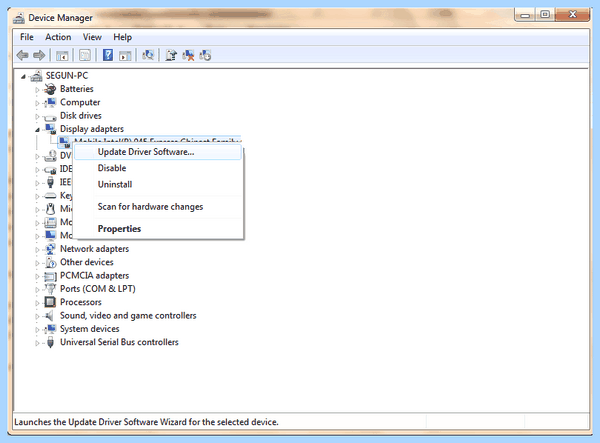600x443 pixels.
Task: Expand the System devices node arrow
Action: click(x=37, y=330)
